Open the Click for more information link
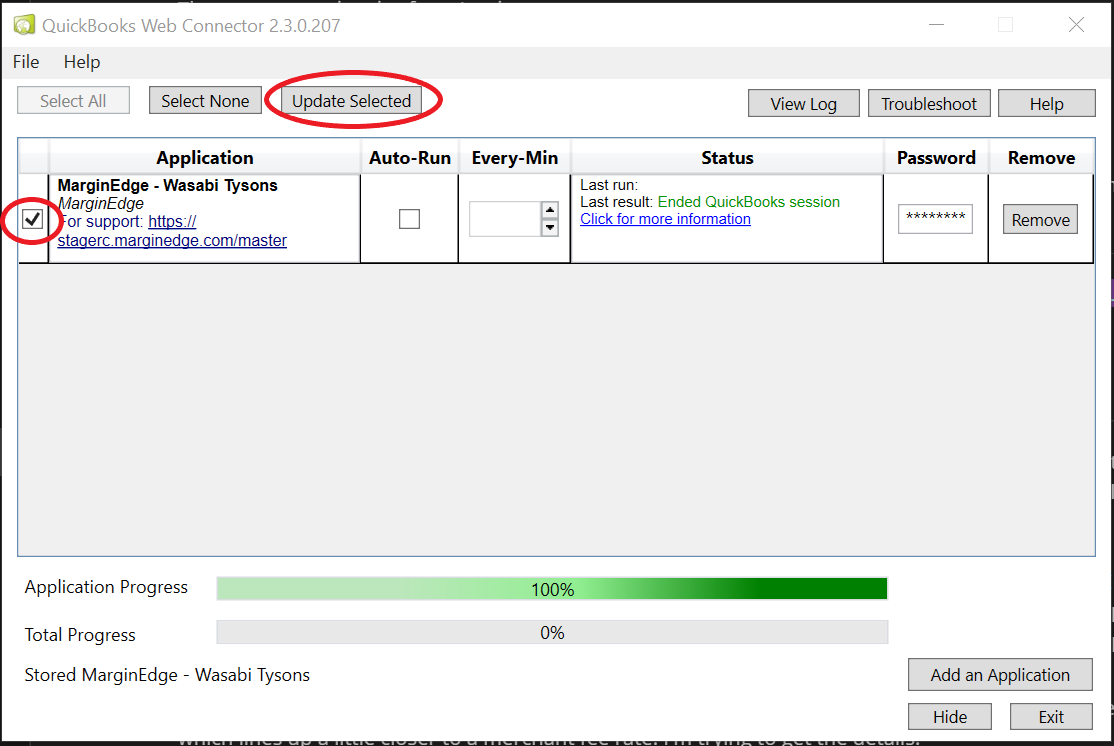The image size is (1114, 746). 665,219
